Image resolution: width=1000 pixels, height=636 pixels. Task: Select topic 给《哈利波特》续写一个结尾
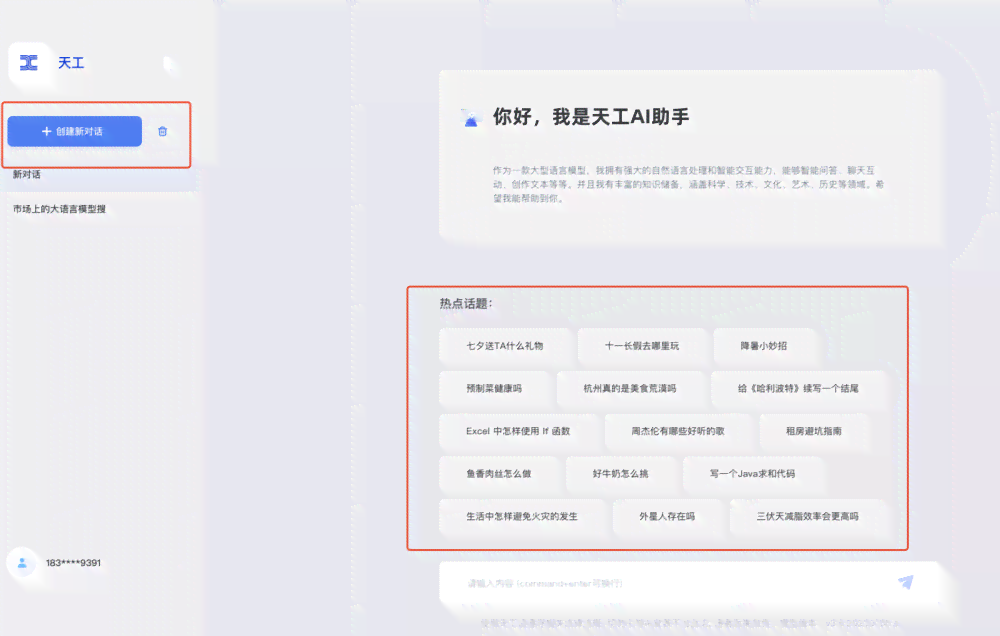point(798,388)
